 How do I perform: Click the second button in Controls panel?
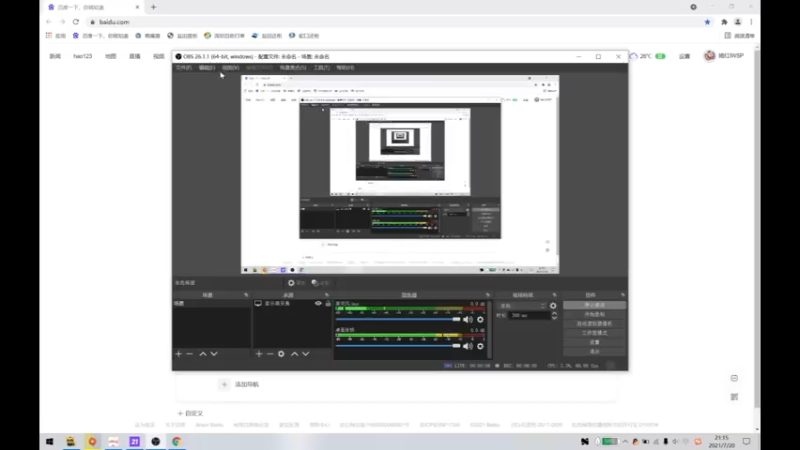coord(594,314)
